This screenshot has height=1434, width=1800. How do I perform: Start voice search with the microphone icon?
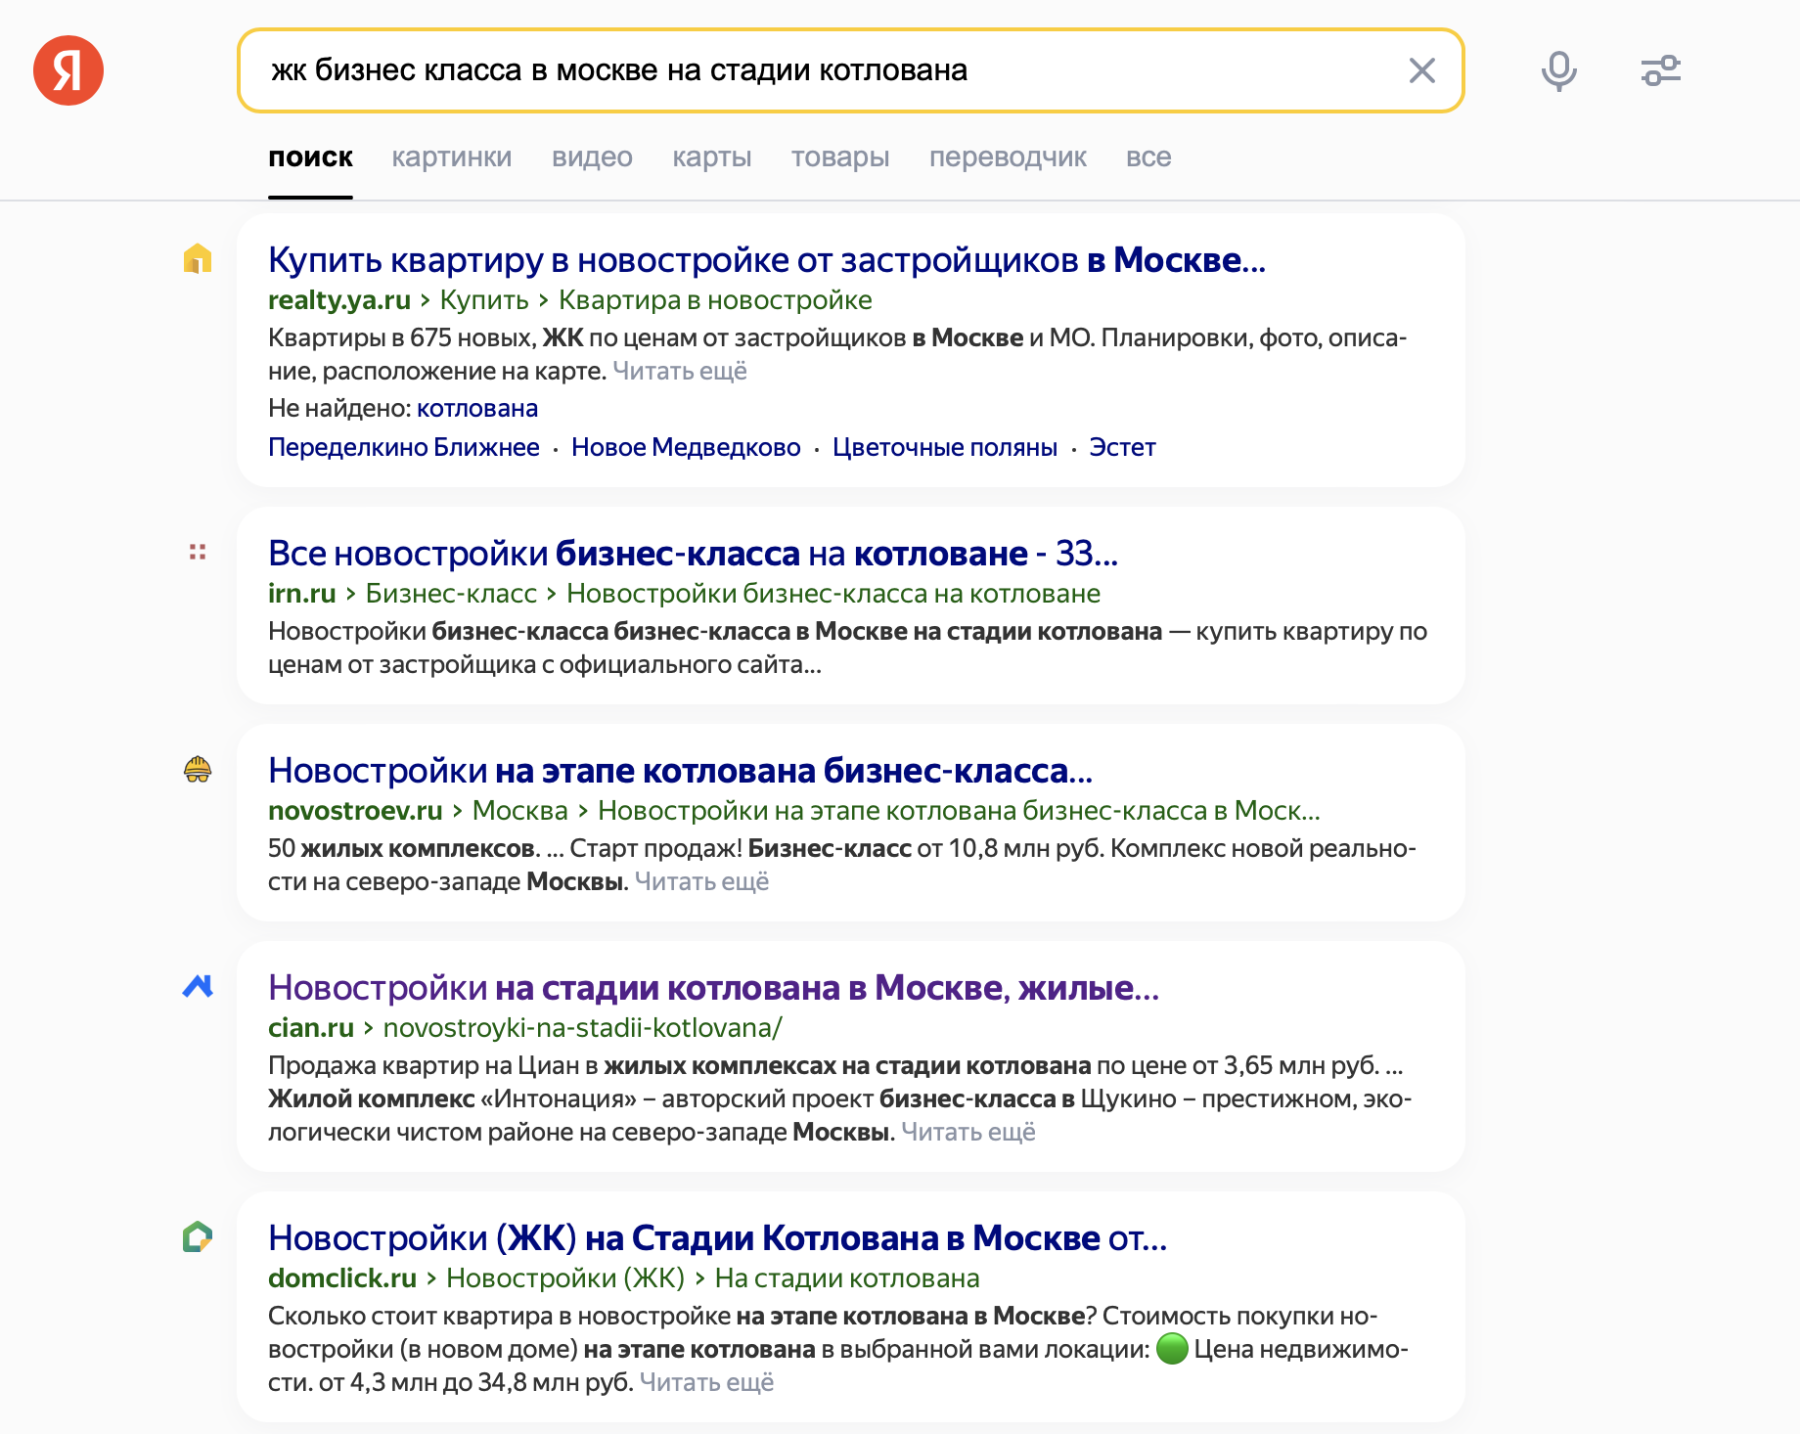pos(1558,70)
